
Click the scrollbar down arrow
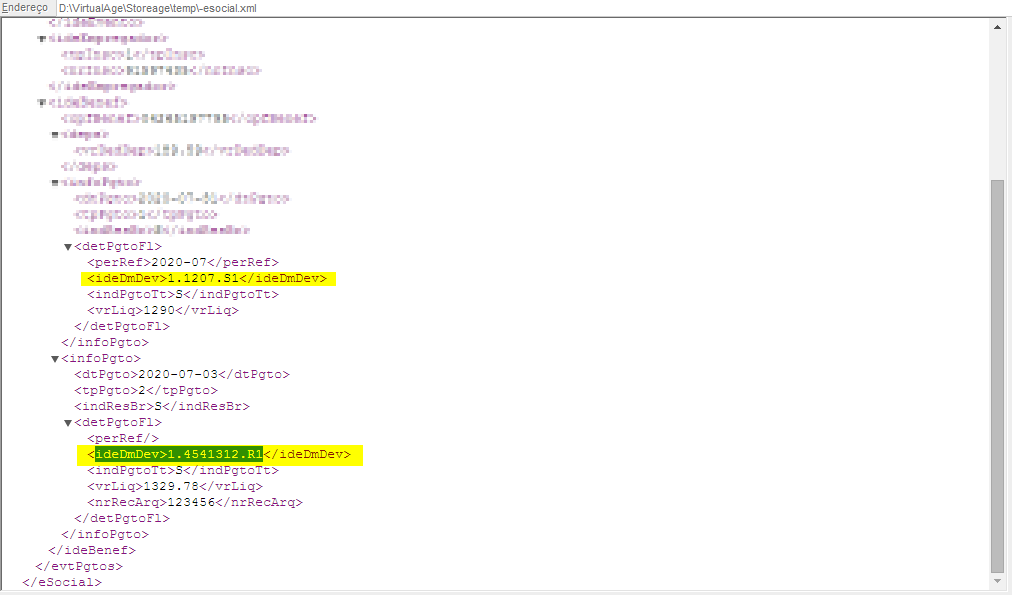click(997, 581)
